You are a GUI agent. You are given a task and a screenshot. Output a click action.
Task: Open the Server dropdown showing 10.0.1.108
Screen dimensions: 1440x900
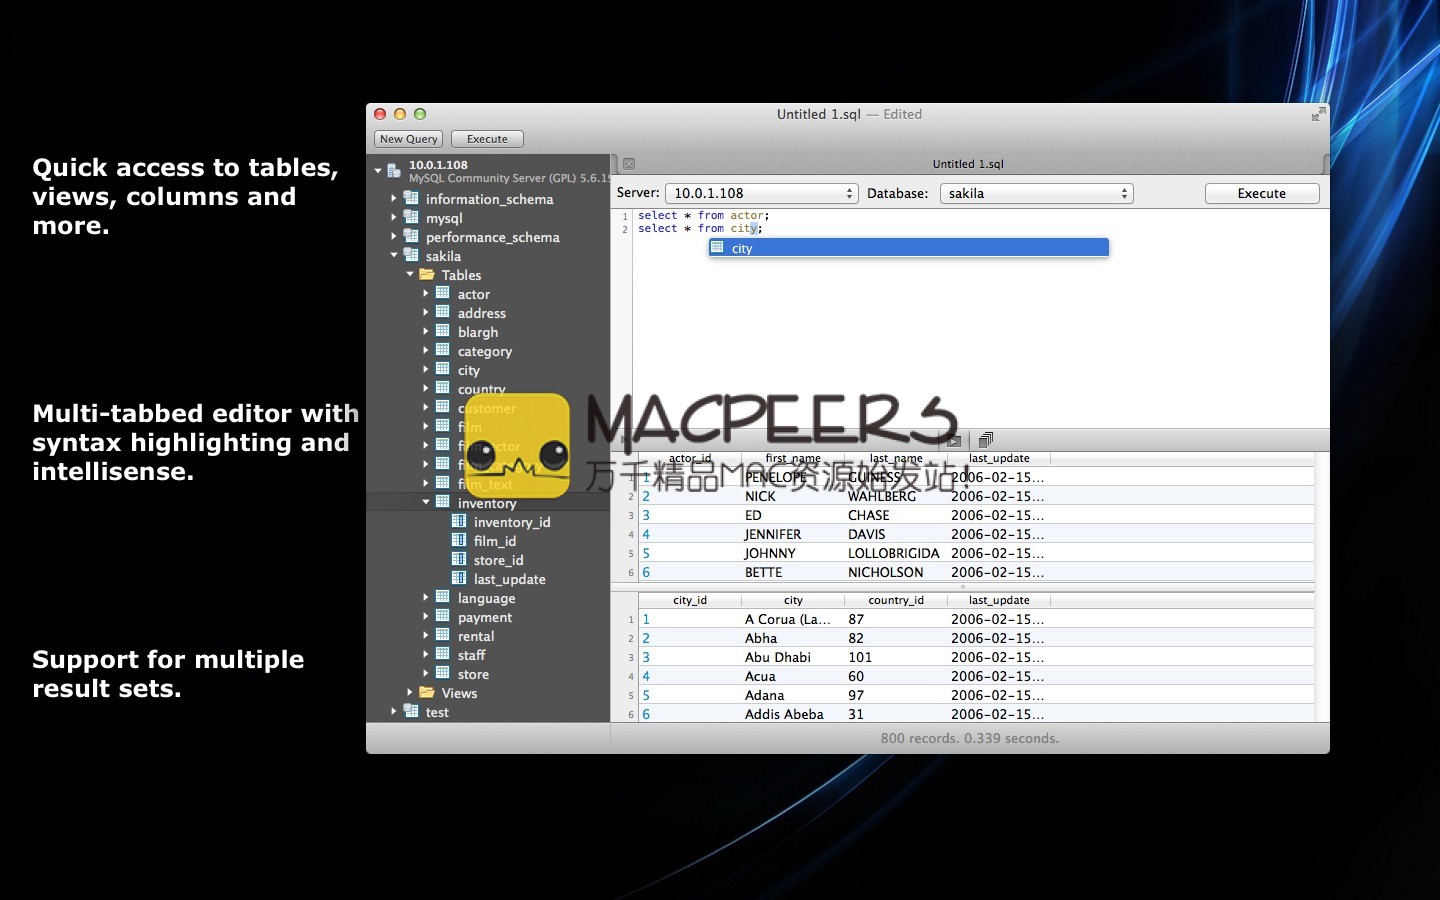[x=761, y=194]
